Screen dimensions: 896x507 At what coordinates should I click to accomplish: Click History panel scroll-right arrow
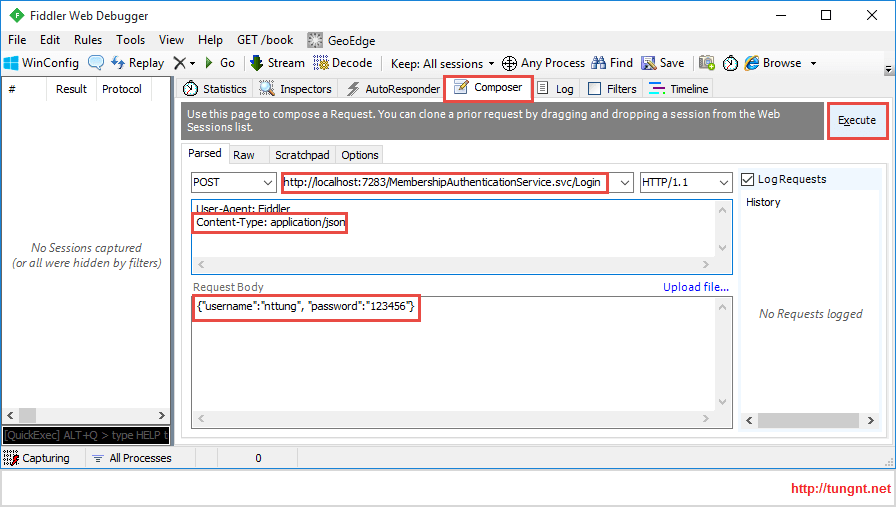871,420
